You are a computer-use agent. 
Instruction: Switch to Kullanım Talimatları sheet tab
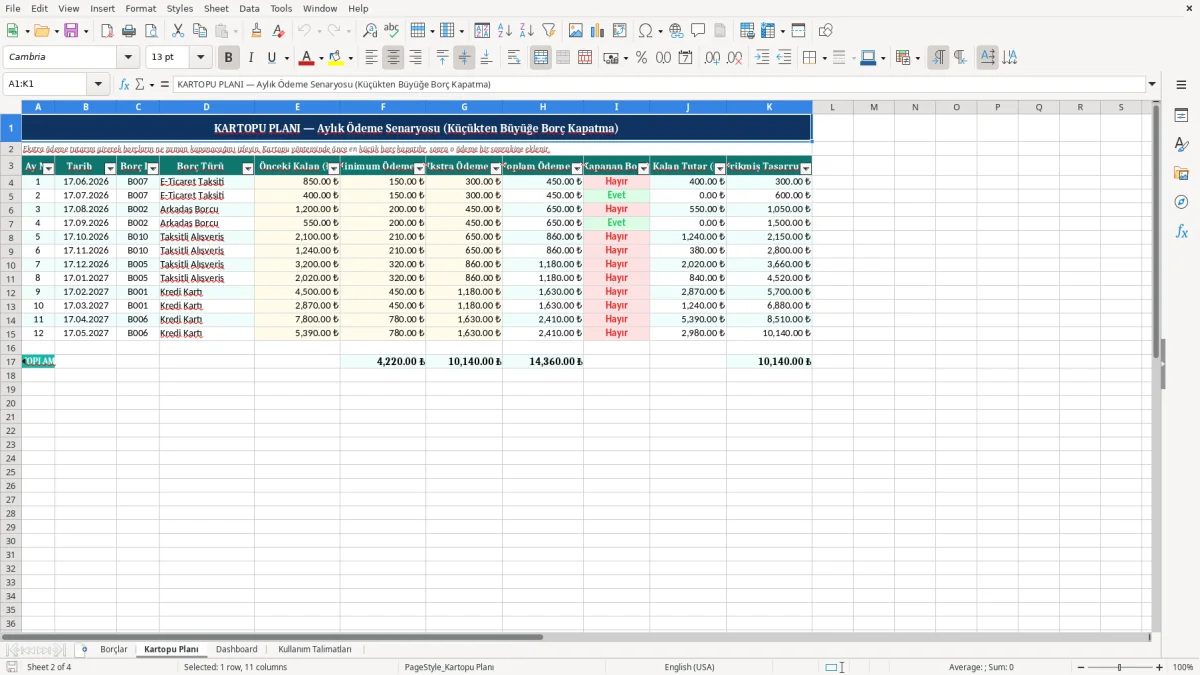pyautogui.click(x=315, y=649)
